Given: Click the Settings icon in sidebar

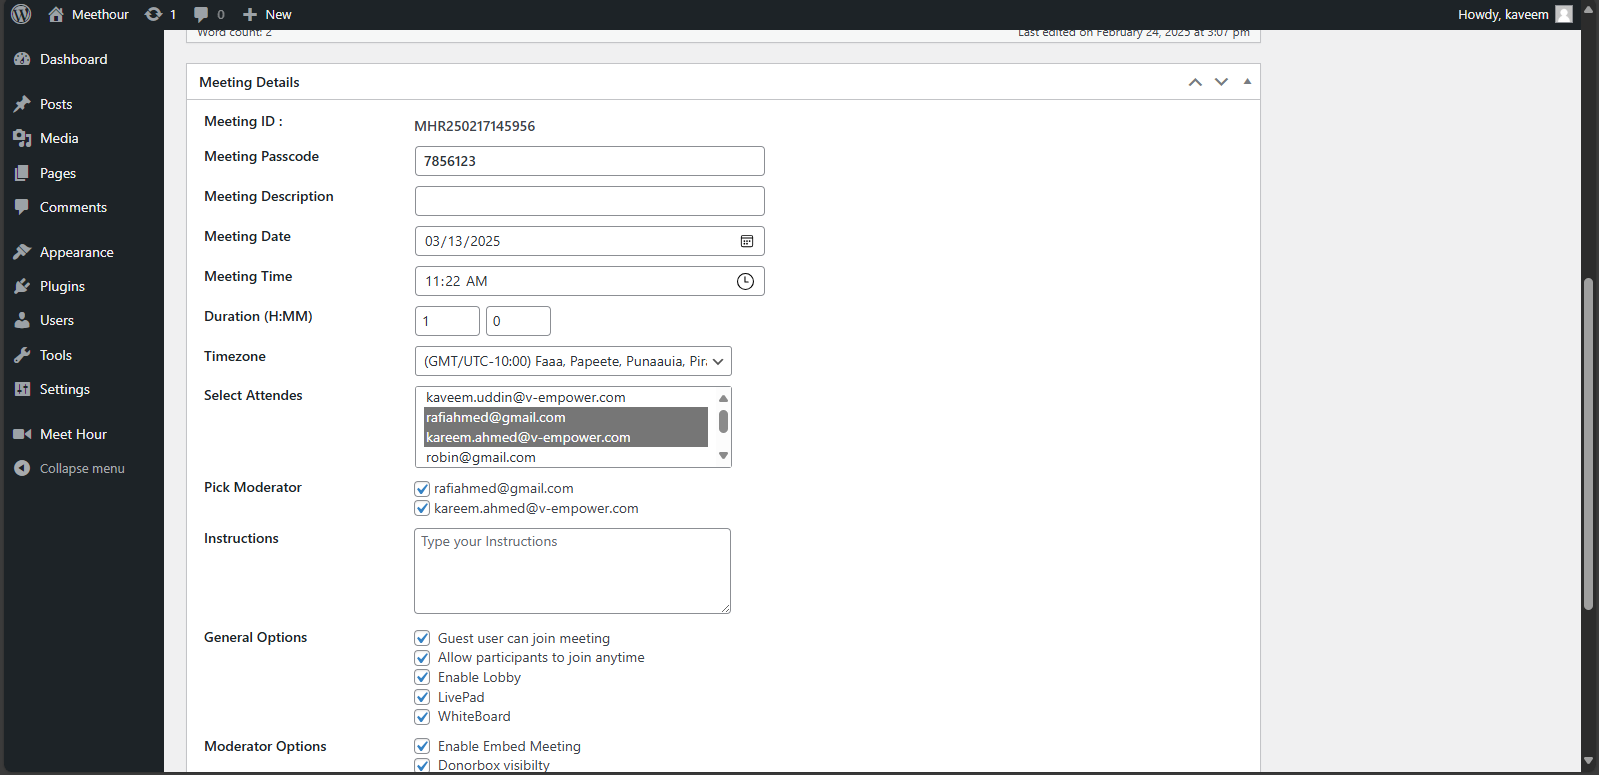Looking at the screenshot, I should coord(22,389).
